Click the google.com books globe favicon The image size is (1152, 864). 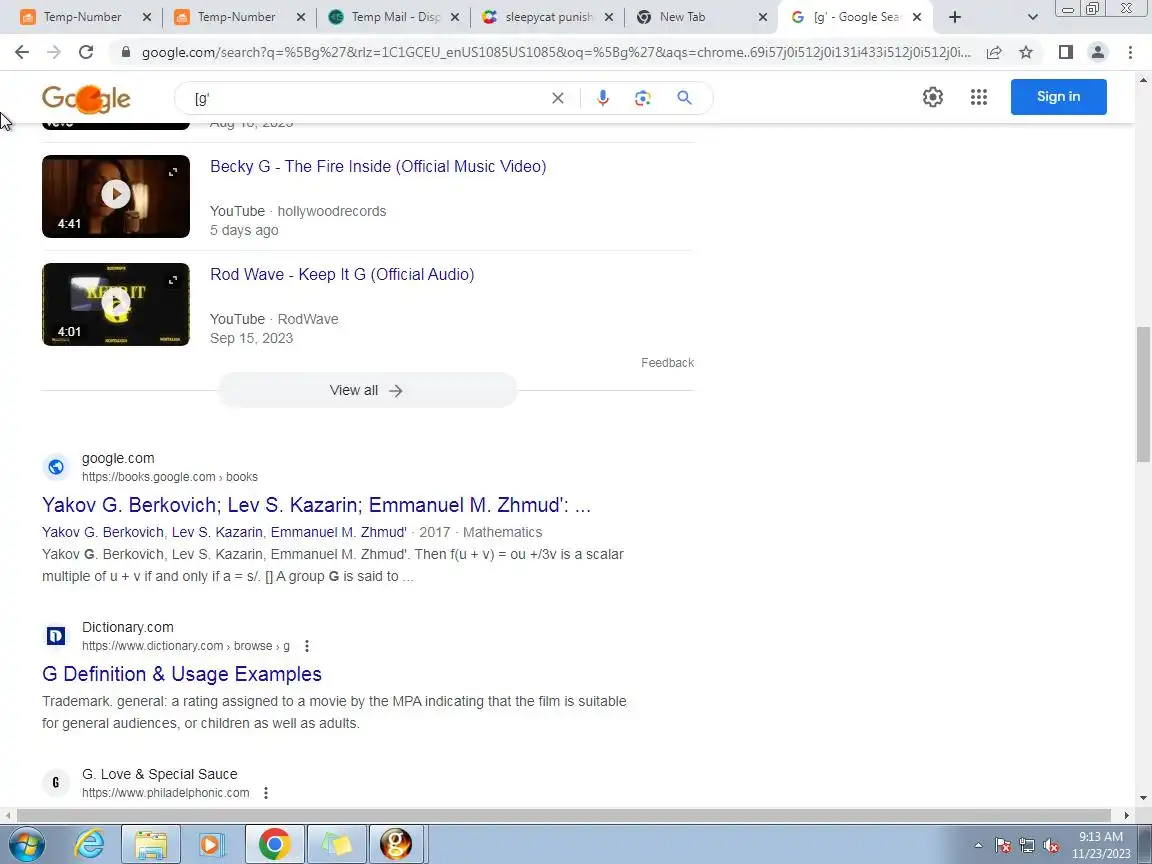[56, 467]
